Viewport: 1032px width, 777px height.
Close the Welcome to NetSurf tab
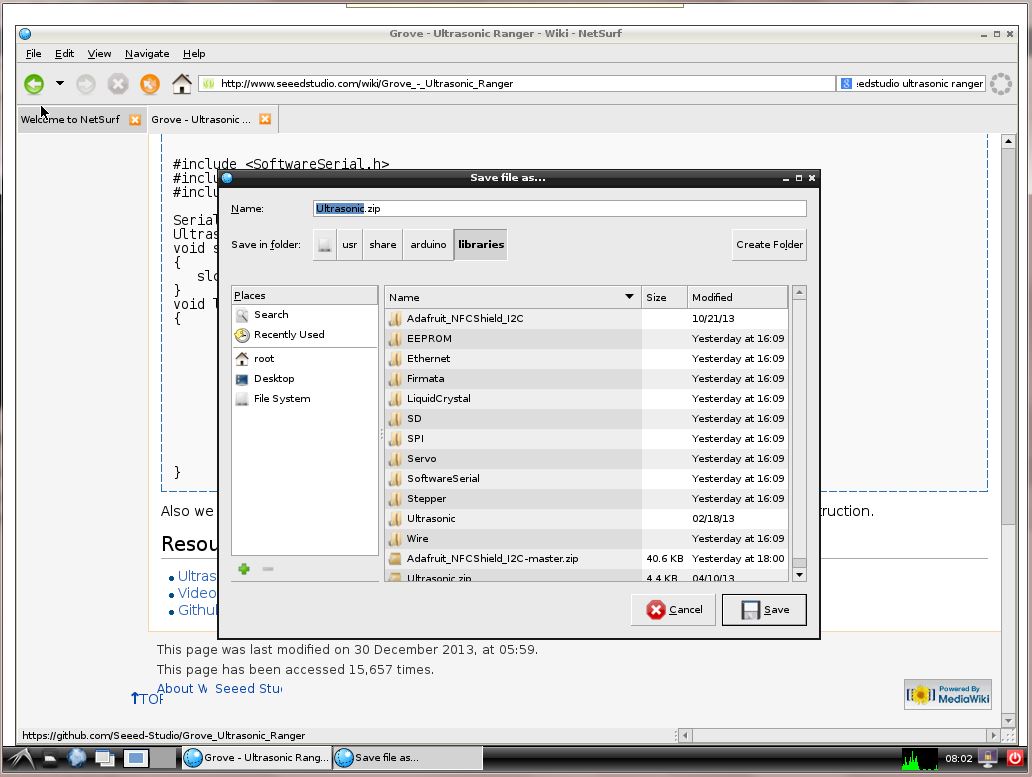pos(135,119)
